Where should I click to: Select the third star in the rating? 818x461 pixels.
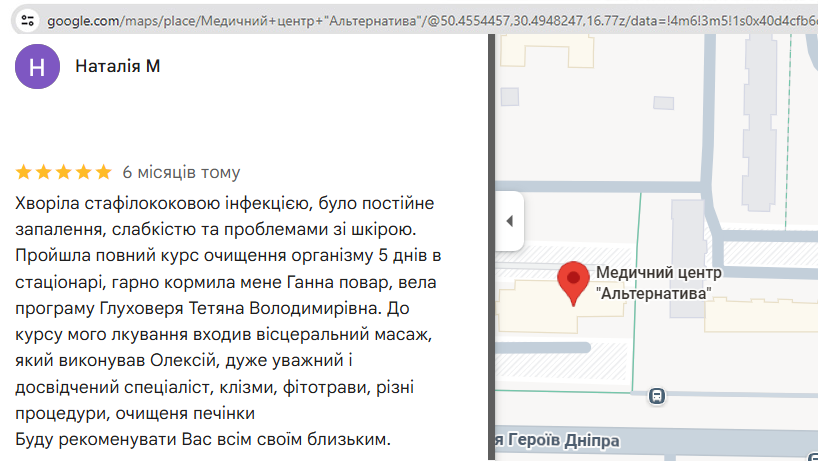[x=64, y=172]
